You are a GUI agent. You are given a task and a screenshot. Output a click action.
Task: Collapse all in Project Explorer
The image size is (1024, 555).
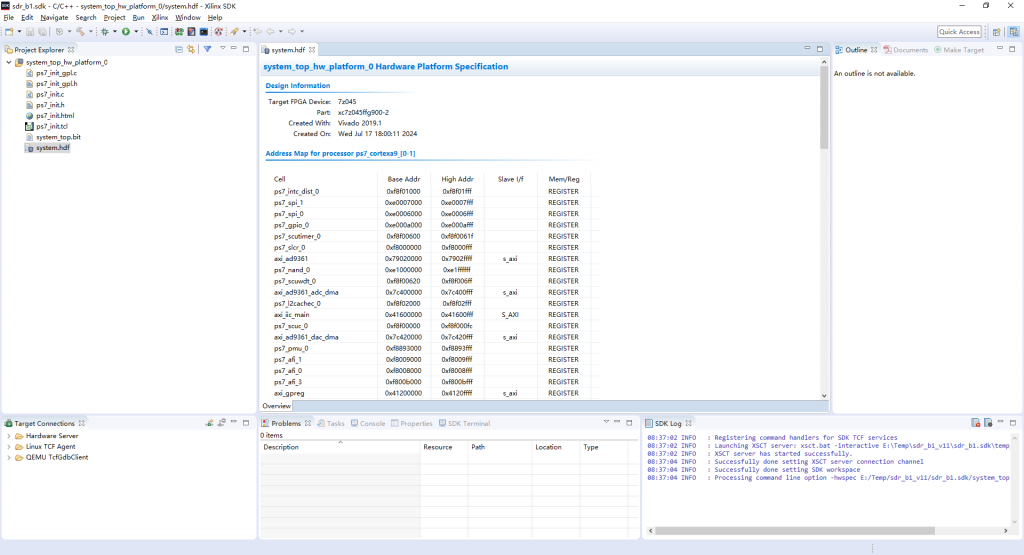point(179,49)
